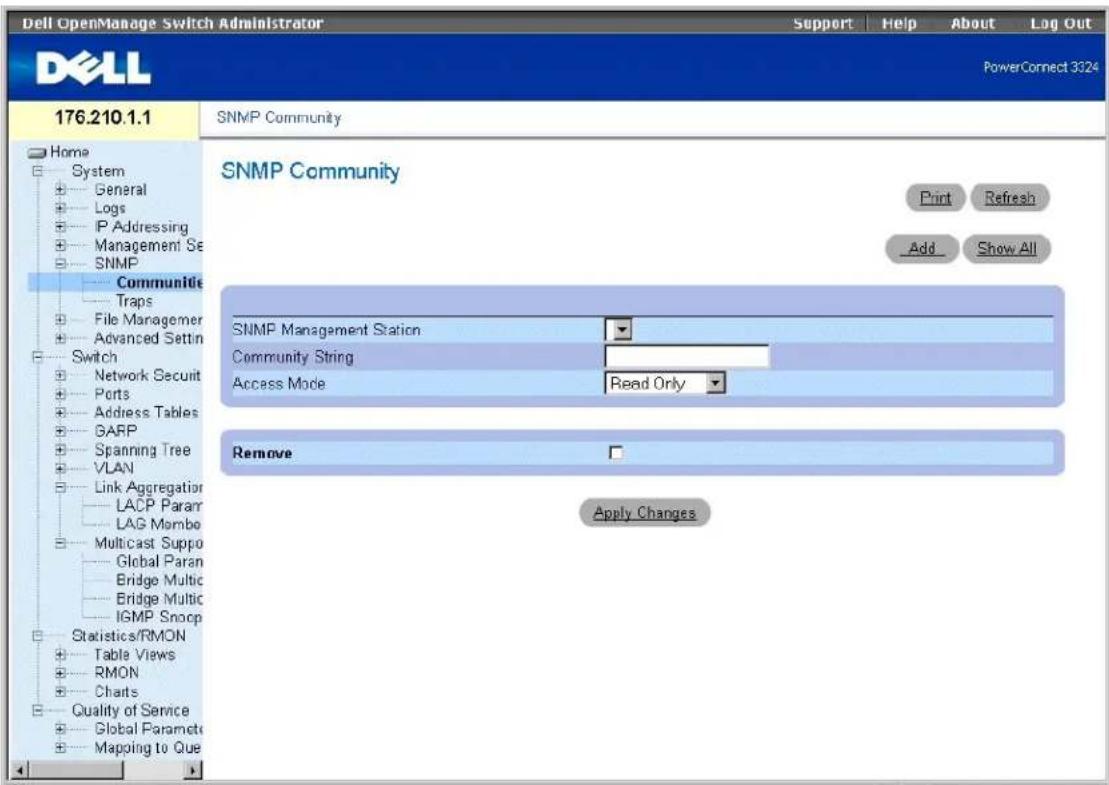Open IGMP Snooping tree item
The image size is (1109, 785).
[x=159, y=617]
